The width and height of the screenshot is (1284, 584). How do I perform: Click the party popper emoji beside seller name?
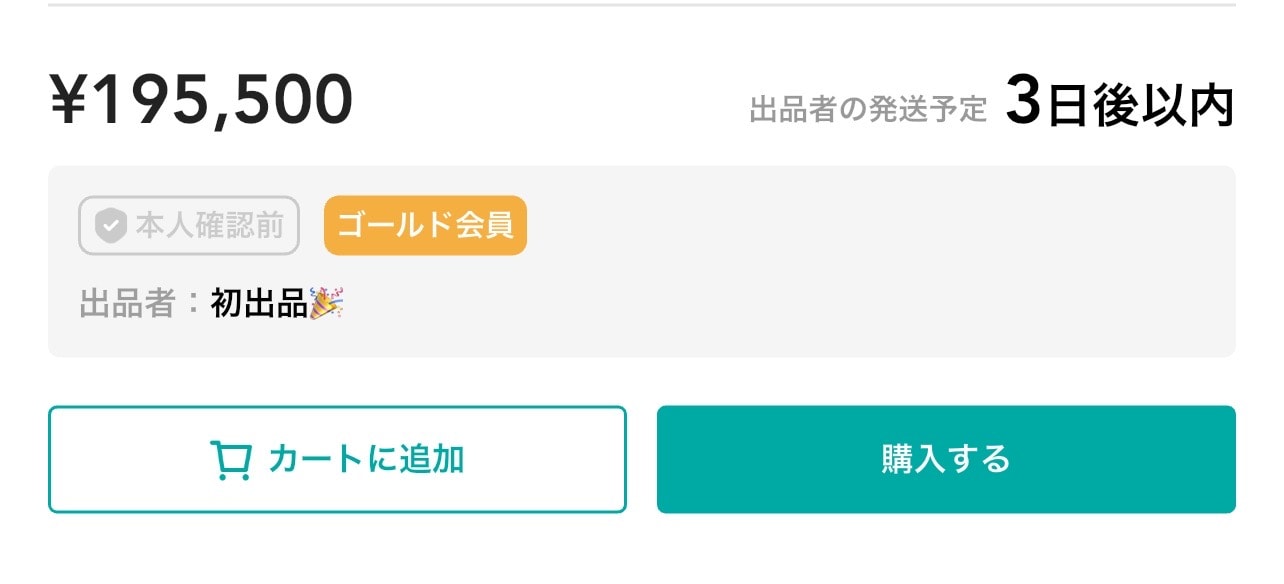pyautogui.click(x=327, y=303)
